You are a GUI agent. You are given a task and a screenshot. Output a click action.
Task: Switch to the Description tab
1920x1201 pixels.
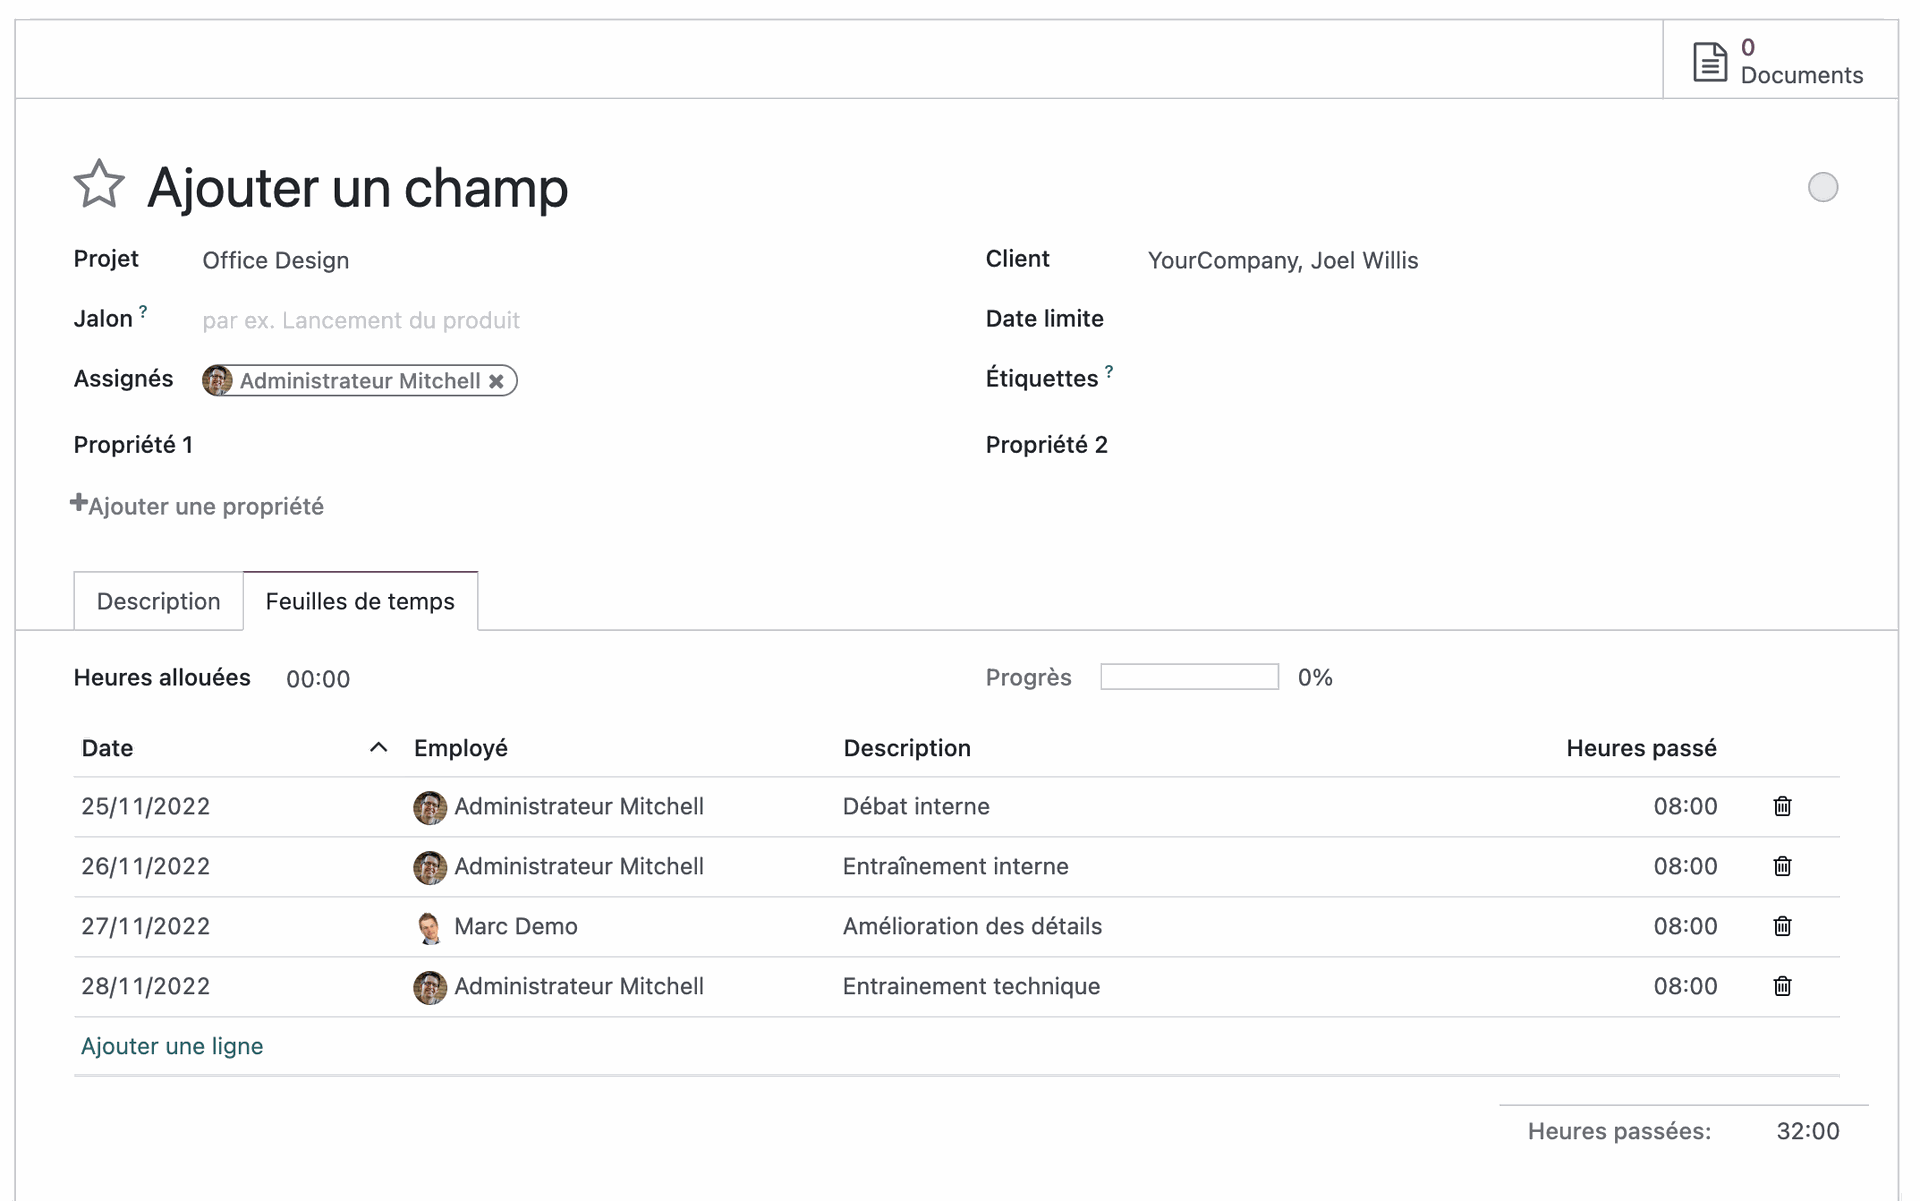point(158,601)
